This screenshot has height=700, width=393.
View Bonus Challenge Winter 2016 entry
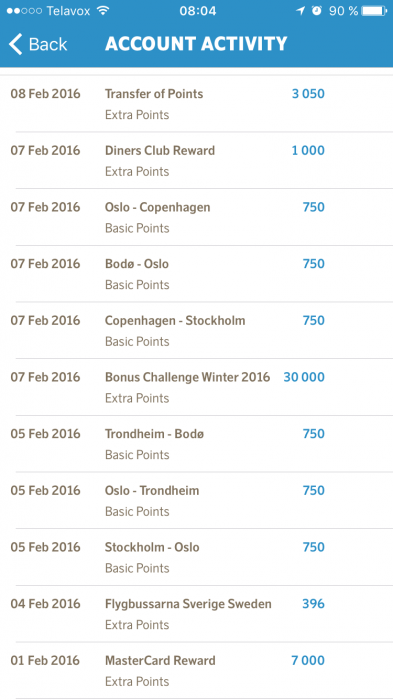pyautogui.click(x=196, y=387)
